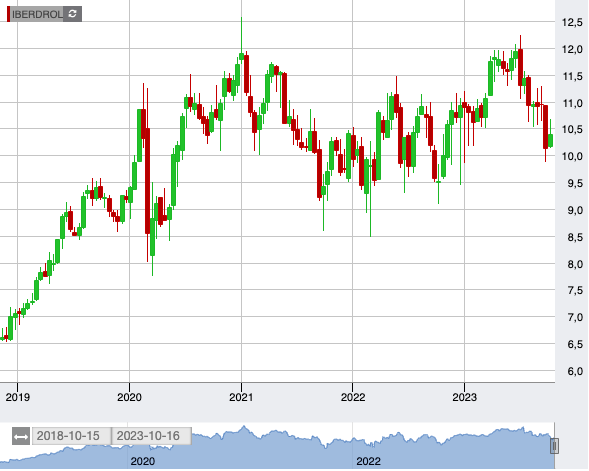Image resolution: width=589 pixels, height=471 pixels.
Task: Click the 2020 x-axis year label on main chart
Action: click(x=129, y=397)
